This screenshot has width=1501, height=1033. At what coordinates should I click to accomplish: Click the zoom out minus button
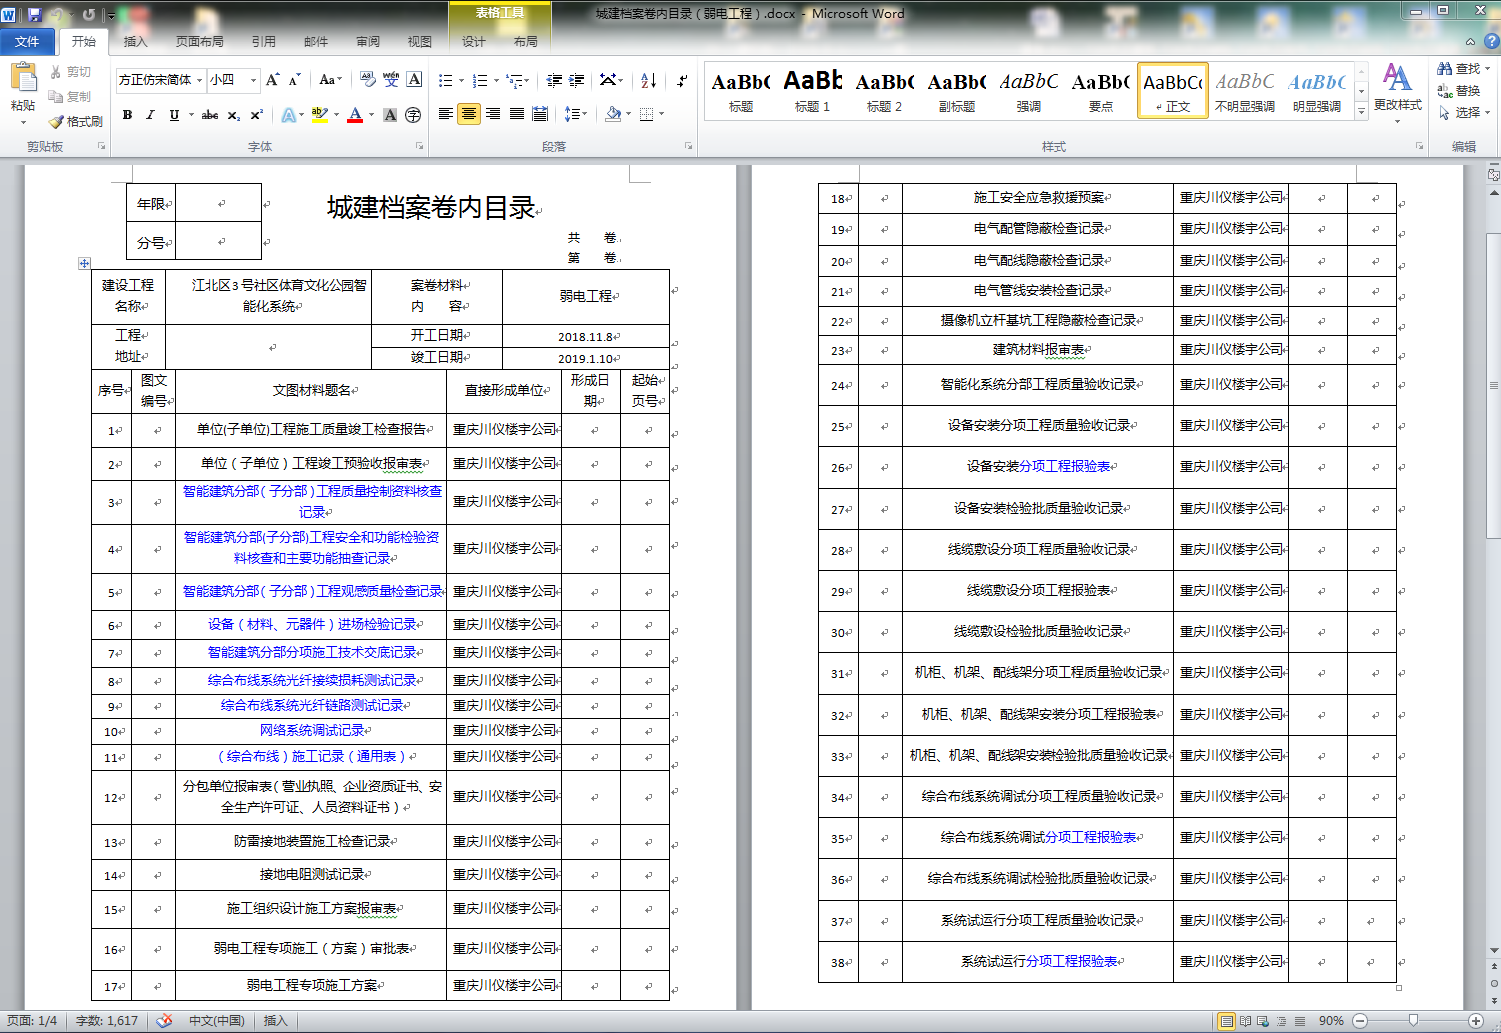pos(1360,1020)
